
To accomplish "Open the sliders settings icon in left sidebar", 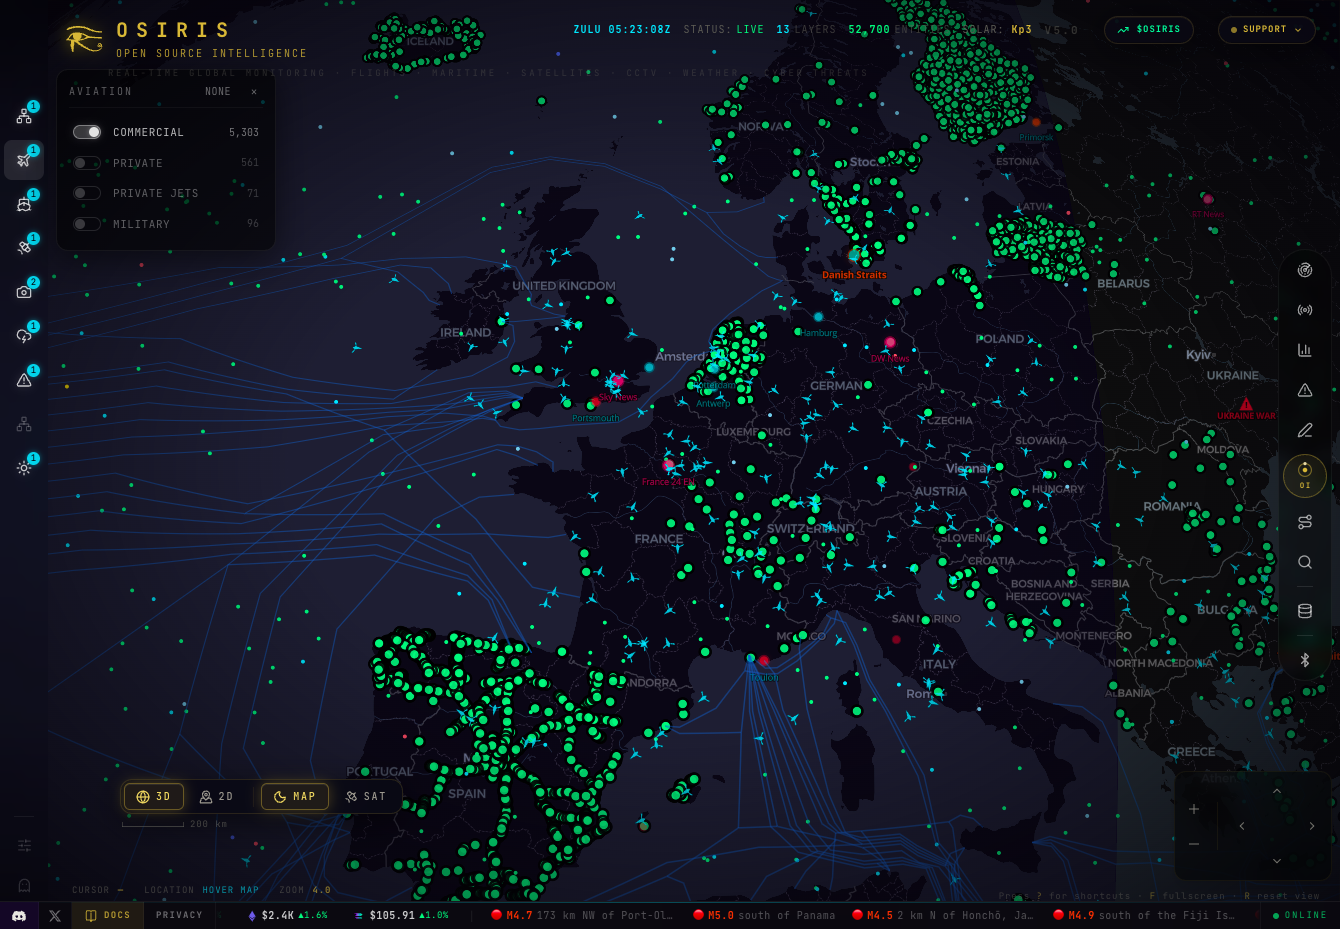I will 24,845.
